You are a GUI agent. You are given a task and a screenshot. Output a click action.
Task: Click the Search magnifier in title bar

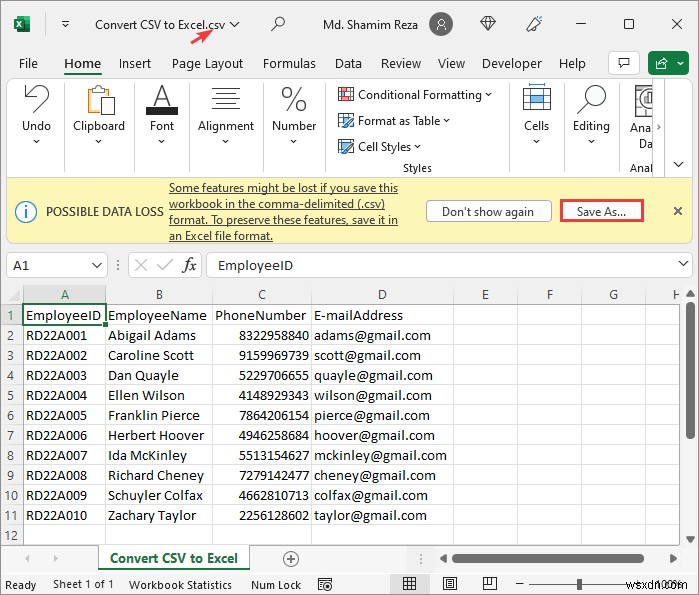pos(278,24)
